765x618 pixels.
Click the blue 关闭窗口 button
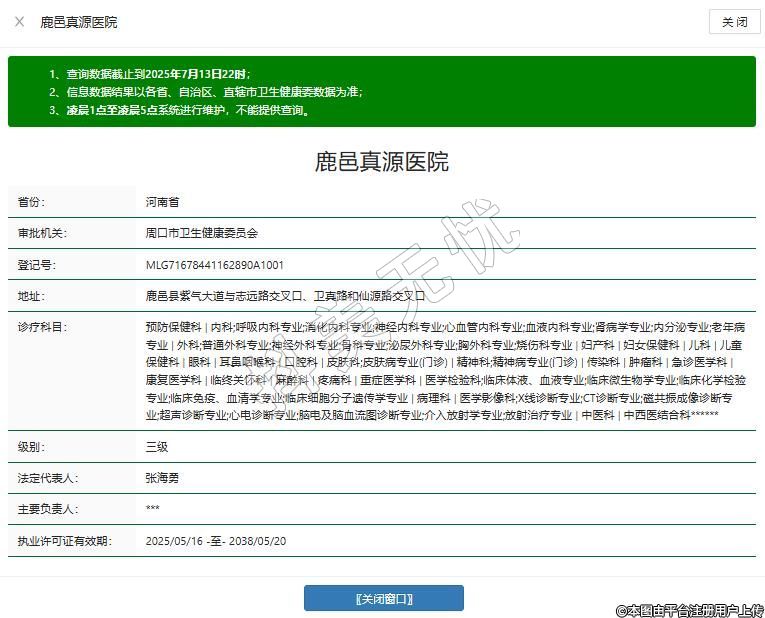tap(383, 598)
